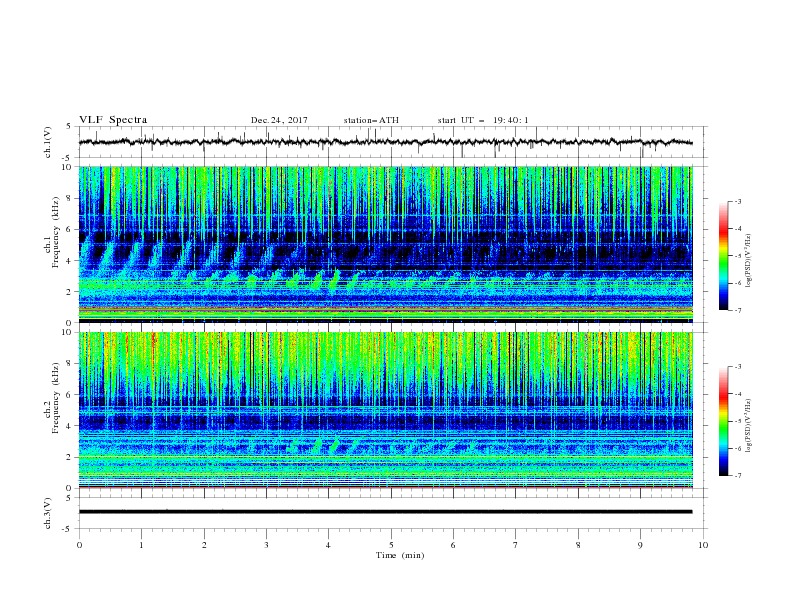
Task: Click time axis tick label "10"
Action: 703,545
